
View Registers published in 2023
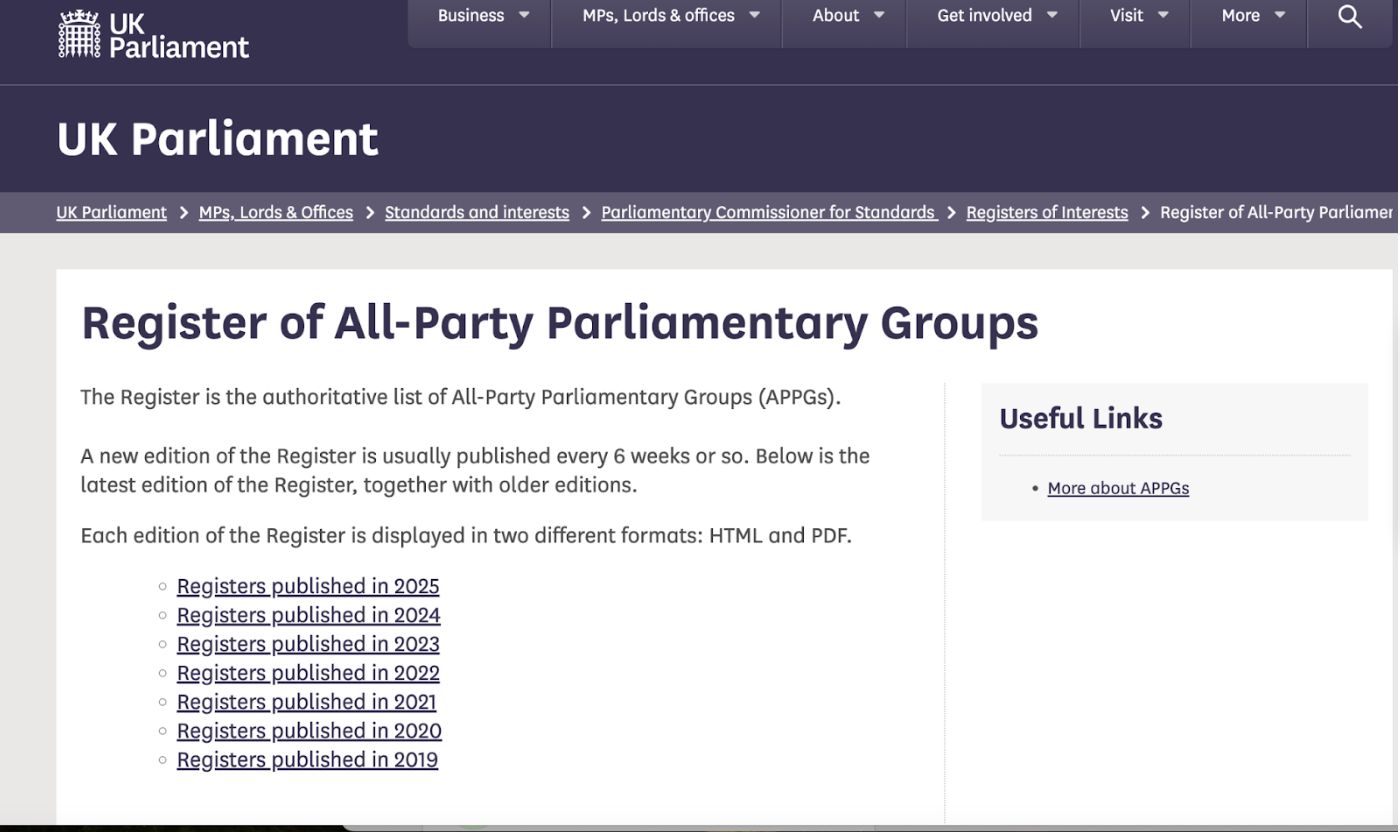(308, 644)
